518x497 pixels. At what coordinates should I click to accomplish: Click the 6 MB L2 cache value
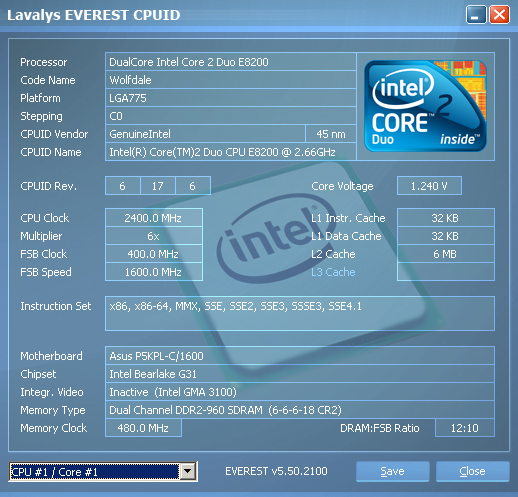coord(446,254)
